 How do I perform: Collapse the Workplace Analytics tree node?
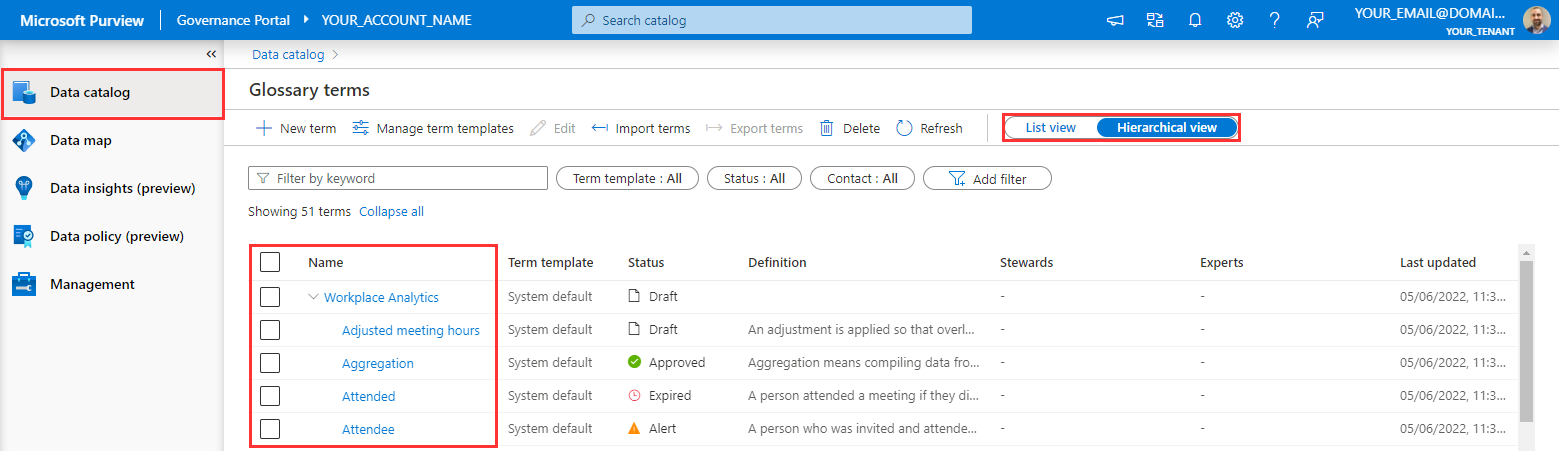coord(314,297)
